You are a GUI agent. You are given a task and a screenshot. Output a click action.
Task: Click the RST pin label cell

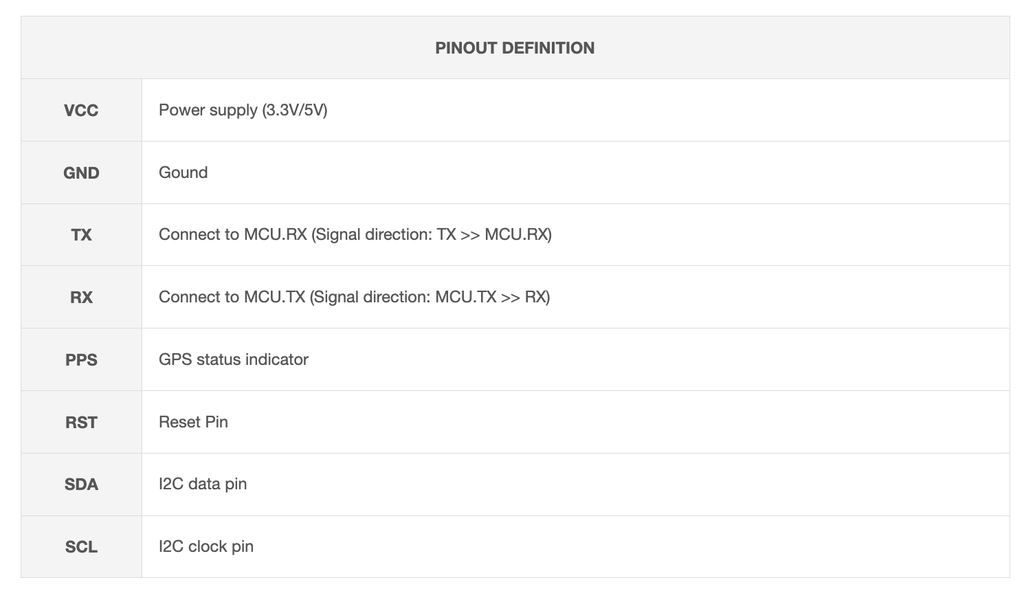tap(81, 422)
